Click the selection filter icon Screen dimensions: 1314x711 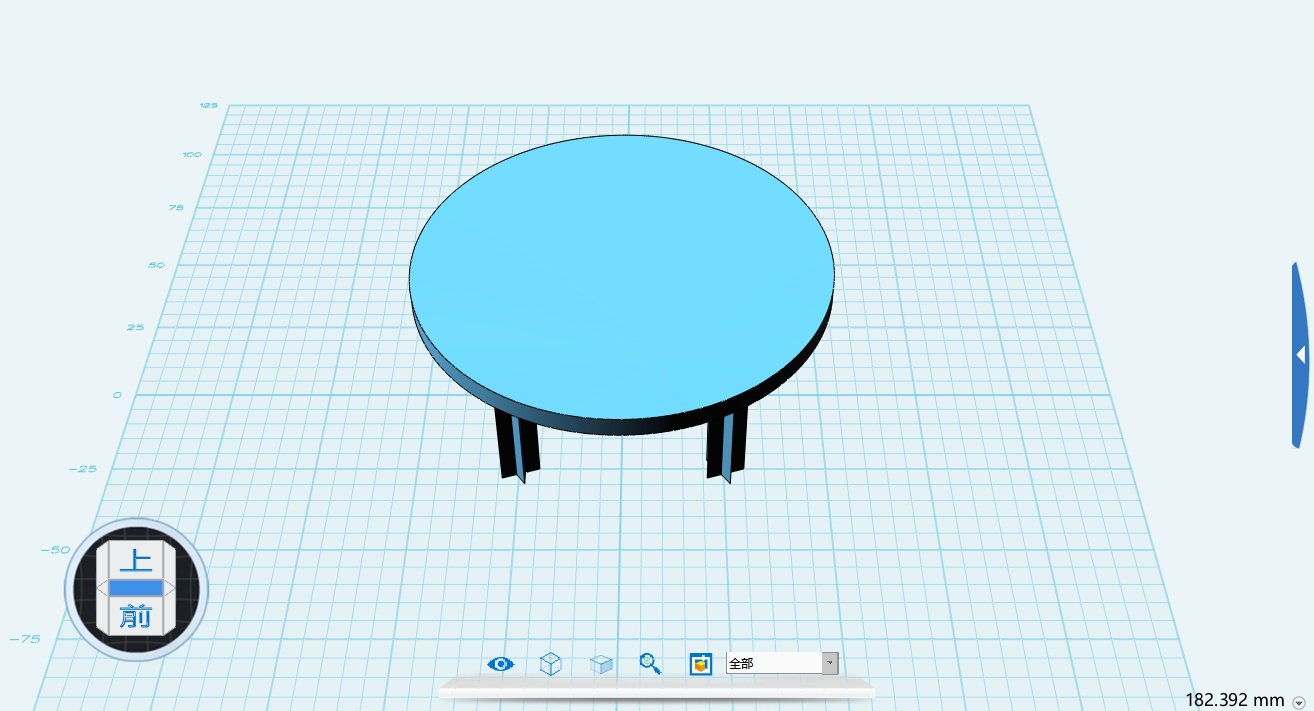(x=701, y=663)
